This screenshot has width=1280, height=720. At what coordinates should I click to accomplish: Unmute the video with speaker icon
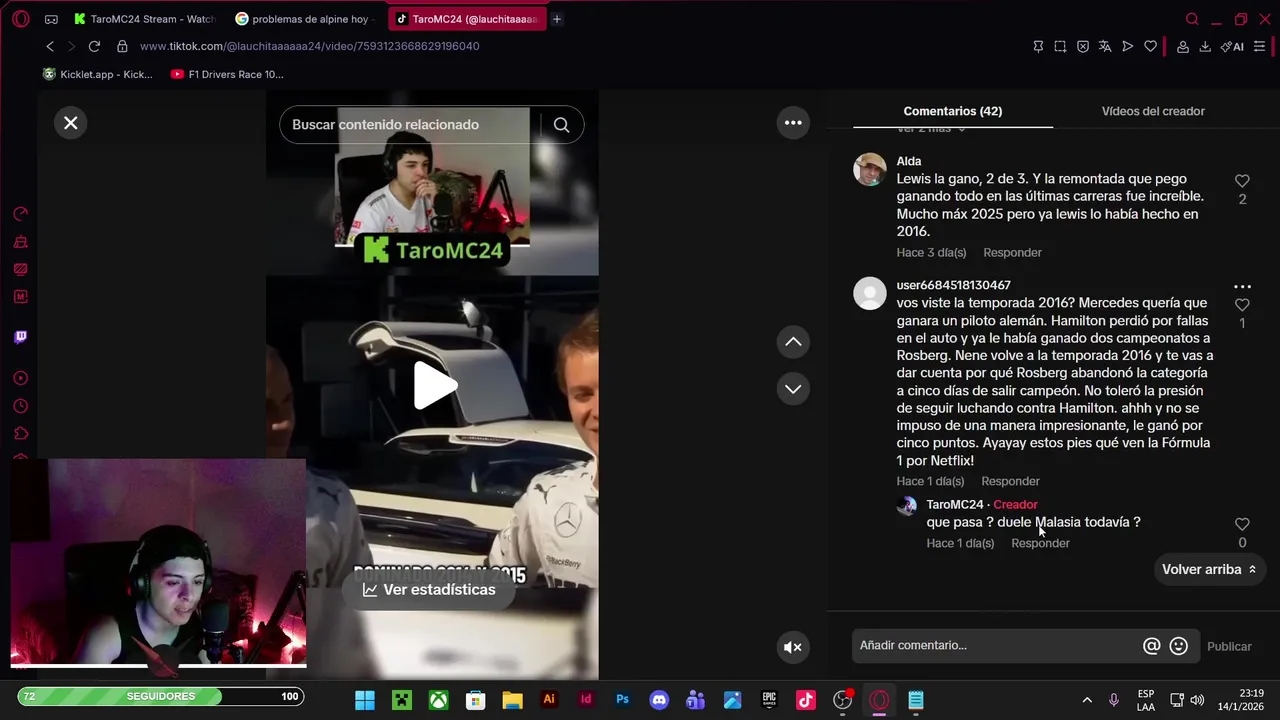point(793,647)
